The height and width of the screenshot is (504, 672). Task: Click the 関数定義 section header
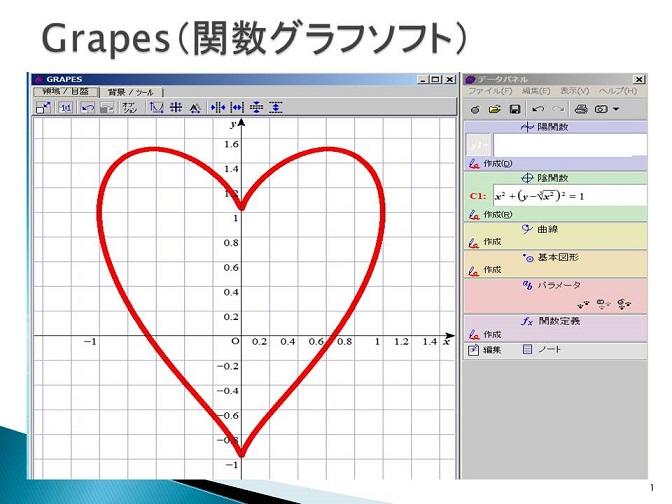(x=555, y=321)
